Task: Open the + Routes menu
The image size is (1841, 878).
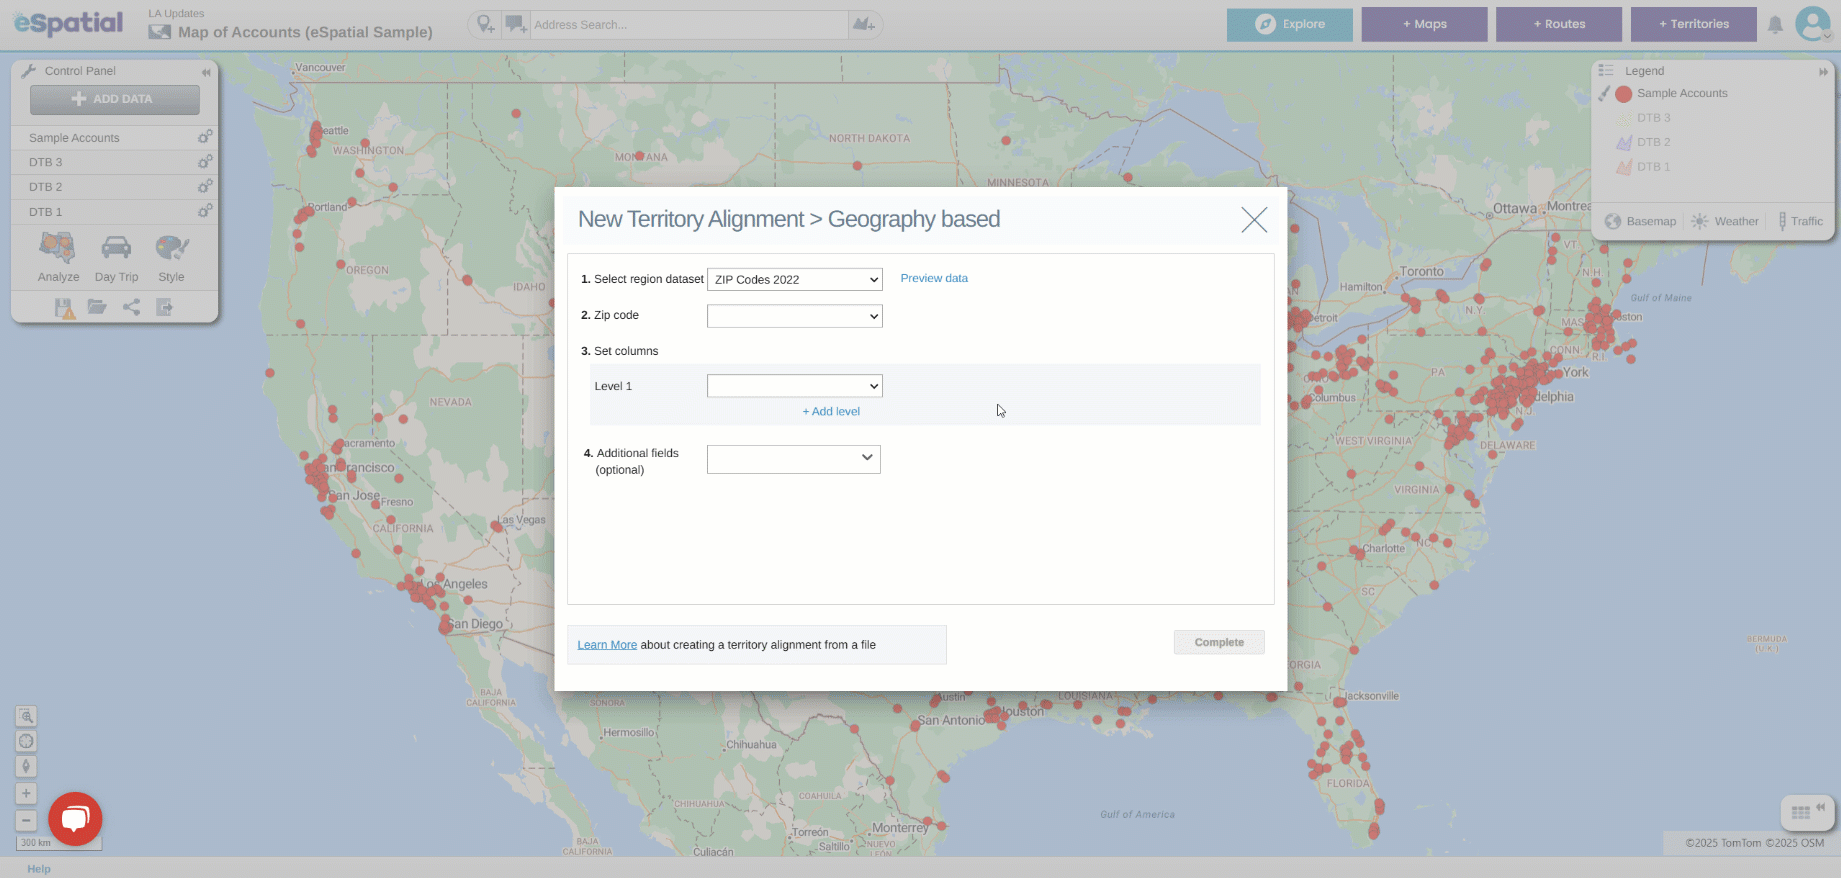Action: click(x=1559, y=24)
